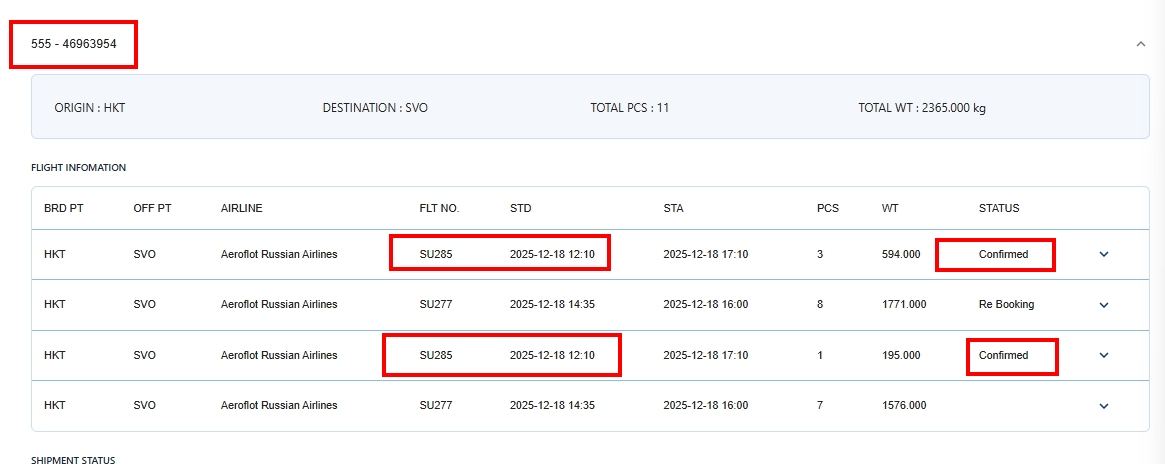
Task: Open the SHIPMENT STATUS section heading
Action: click(73, 459)
